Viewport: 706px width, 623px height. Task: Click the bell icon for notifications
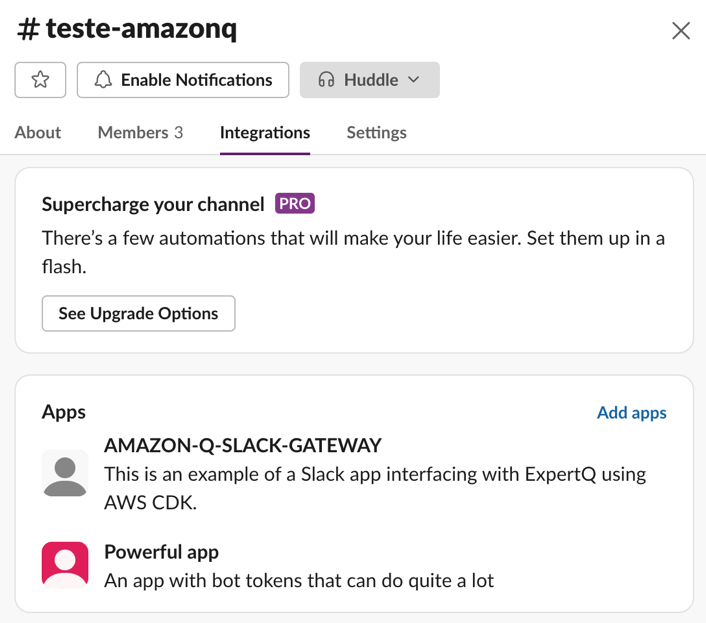[103, 80]
